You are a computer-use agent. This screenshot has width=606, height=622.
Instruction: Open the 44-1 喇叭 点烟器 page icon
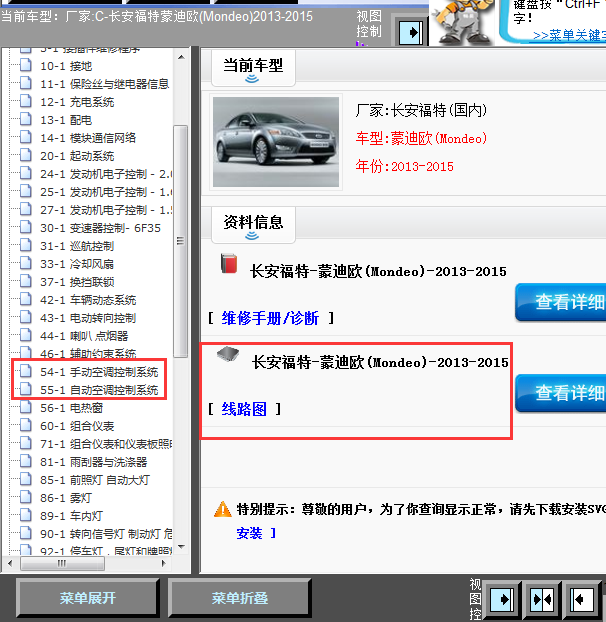pos(26,335)
